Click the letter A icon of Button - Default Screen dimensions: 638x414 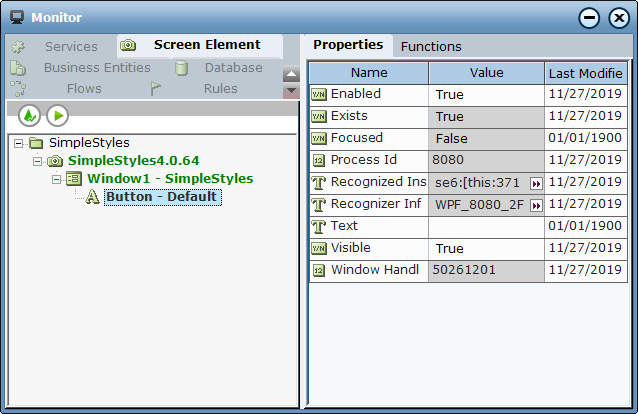pyautogui.click(x=92, y=197)
